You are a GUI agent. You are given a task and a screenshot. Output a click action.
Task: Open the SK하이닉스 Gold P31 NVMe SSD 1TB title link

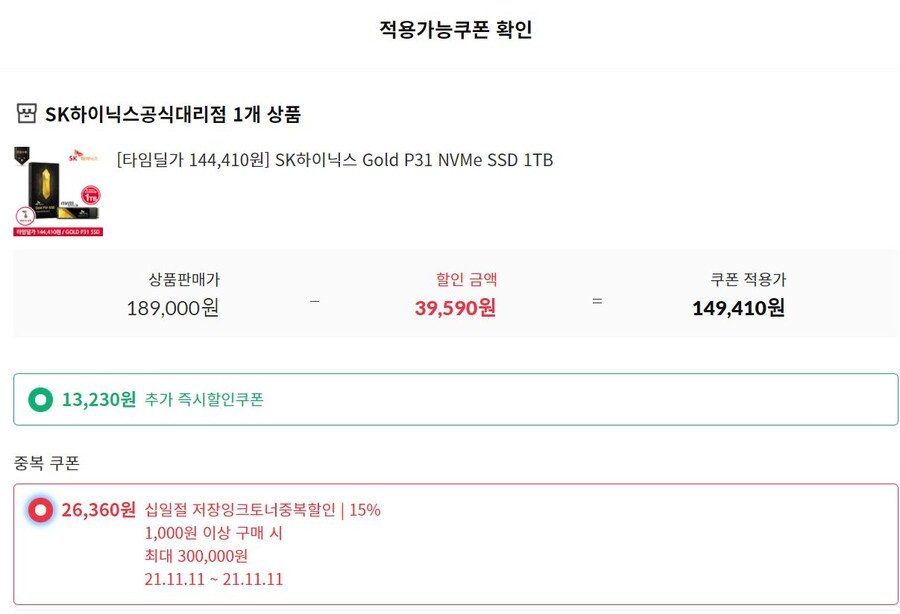335,160
